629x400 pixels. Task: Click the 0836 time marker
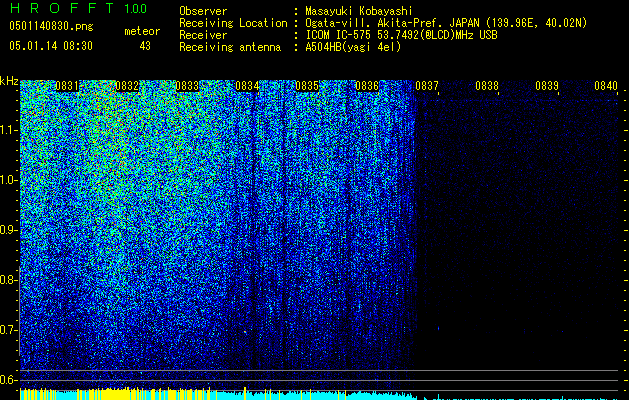[367, 86]
